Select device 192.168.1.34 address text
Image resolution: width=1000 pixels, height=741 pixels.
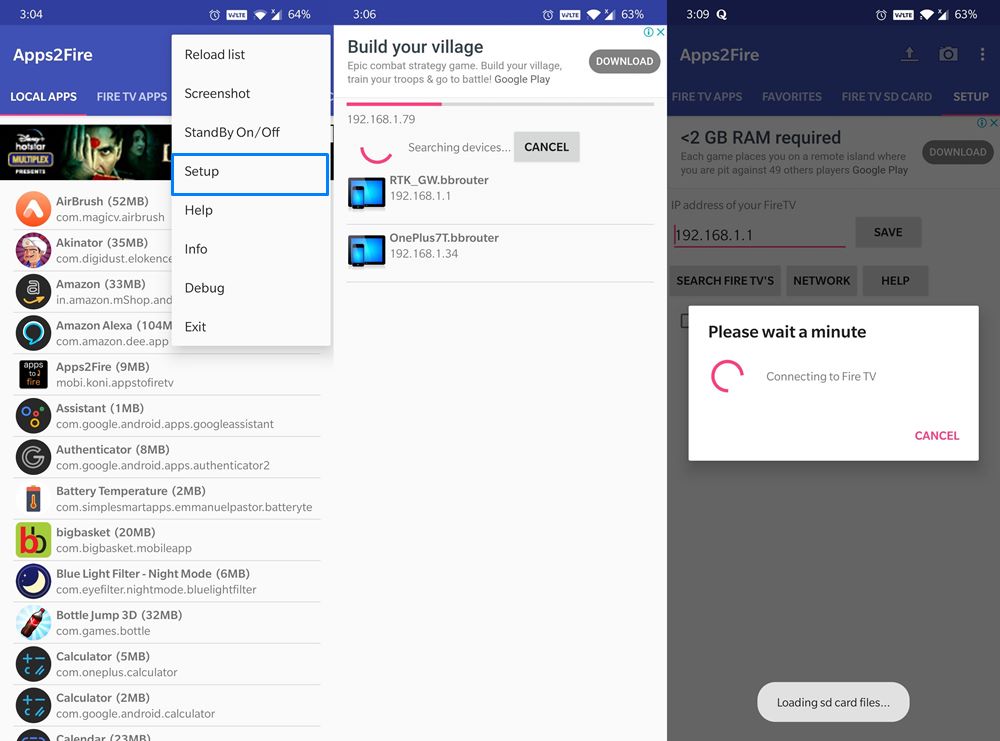[x=424, y=254]
